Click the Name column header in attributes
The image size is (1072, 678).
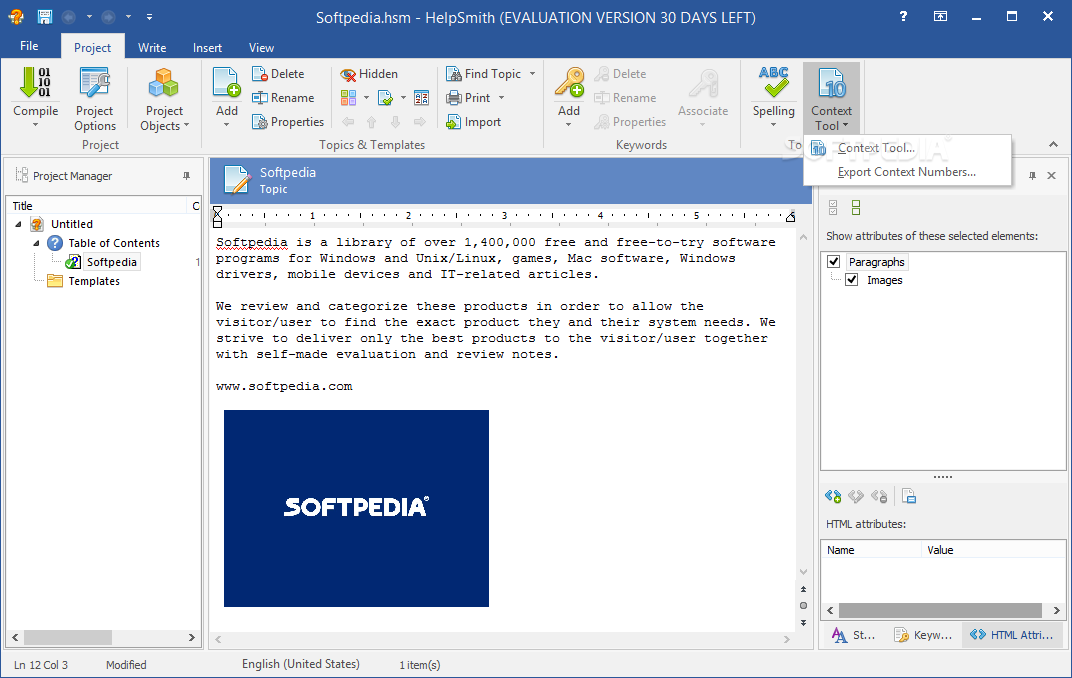click(871, 550)
